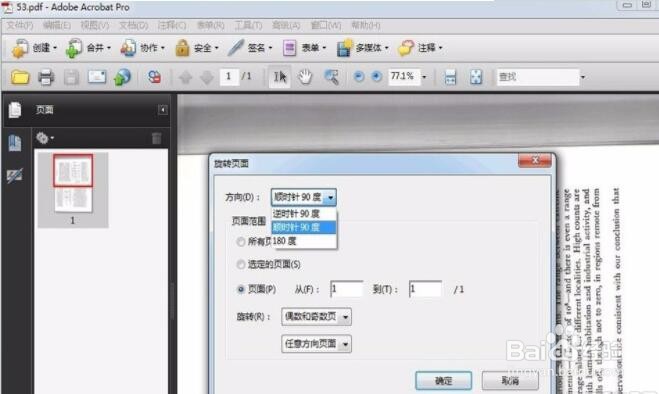Open the 多媒体 (Multimedia) toolbar menu
Image resolution: width=659 pixels, height=394 pixels.
click(x=362, y=48)
